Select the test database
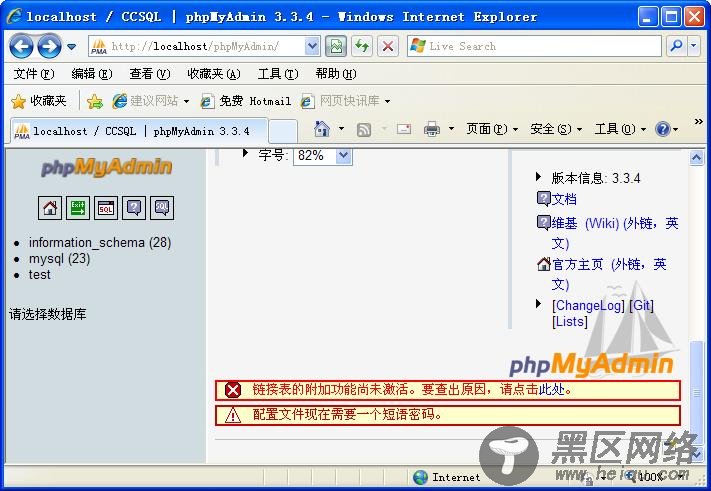This screenshot has width=711, height=491. (39, 275)
